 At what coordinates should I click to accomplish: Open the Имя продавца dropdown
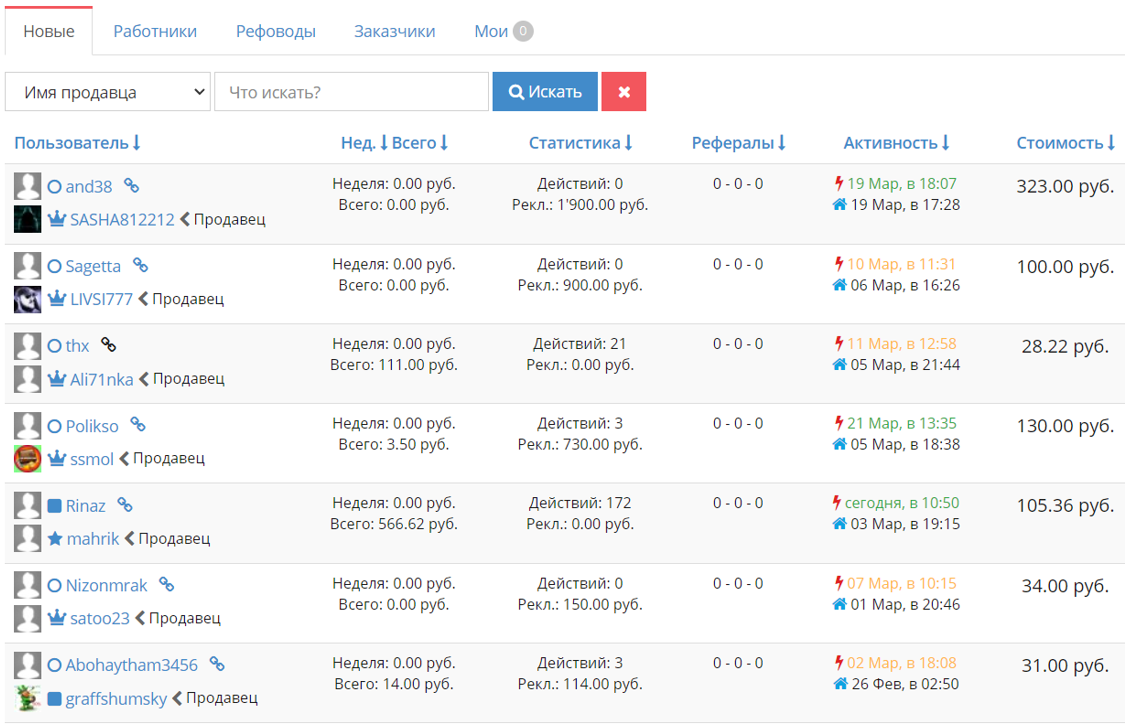coord(108,91)
